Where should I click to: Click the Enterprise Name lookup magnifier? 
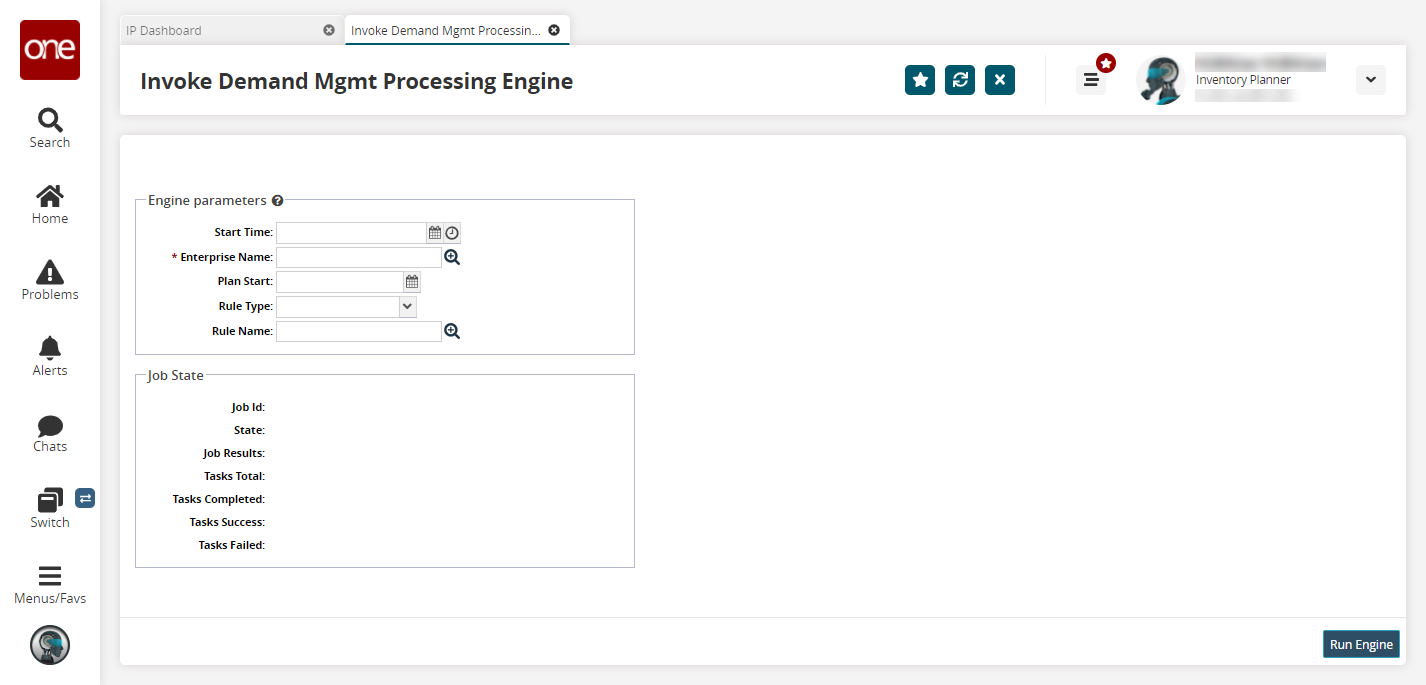point(452,257)
